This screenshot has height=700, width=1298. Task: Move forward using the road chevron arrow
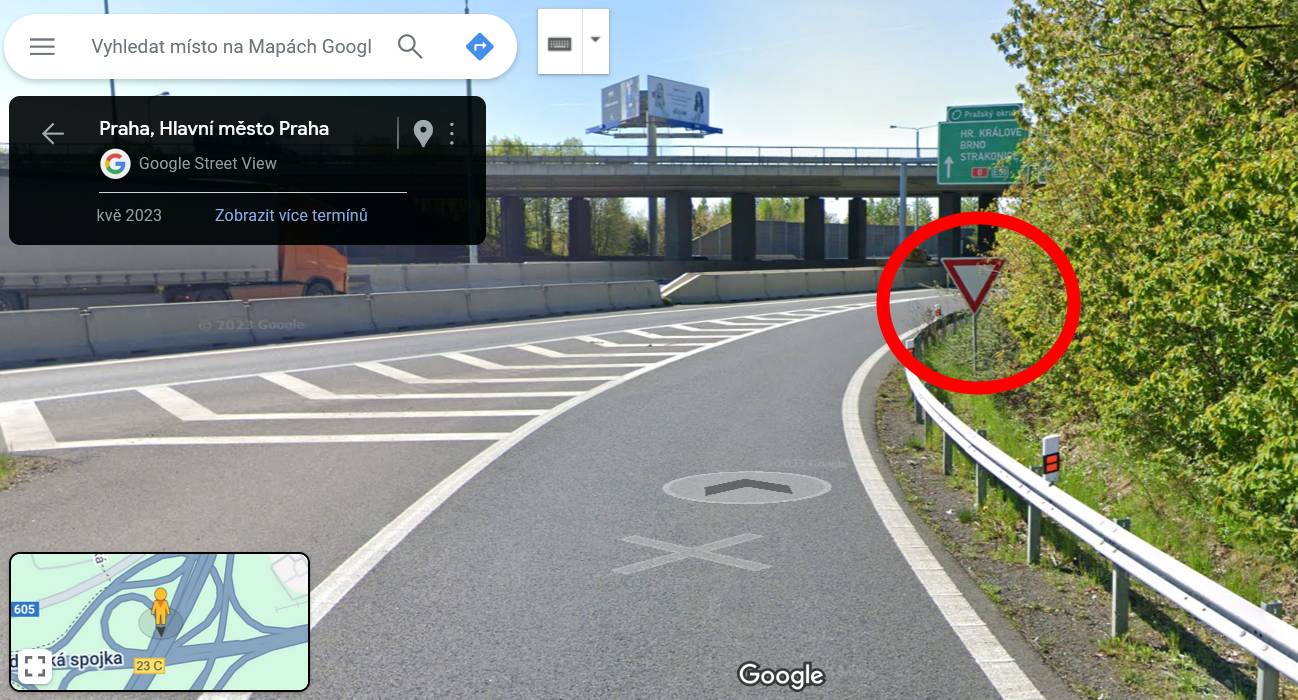(x=748, y=487)
